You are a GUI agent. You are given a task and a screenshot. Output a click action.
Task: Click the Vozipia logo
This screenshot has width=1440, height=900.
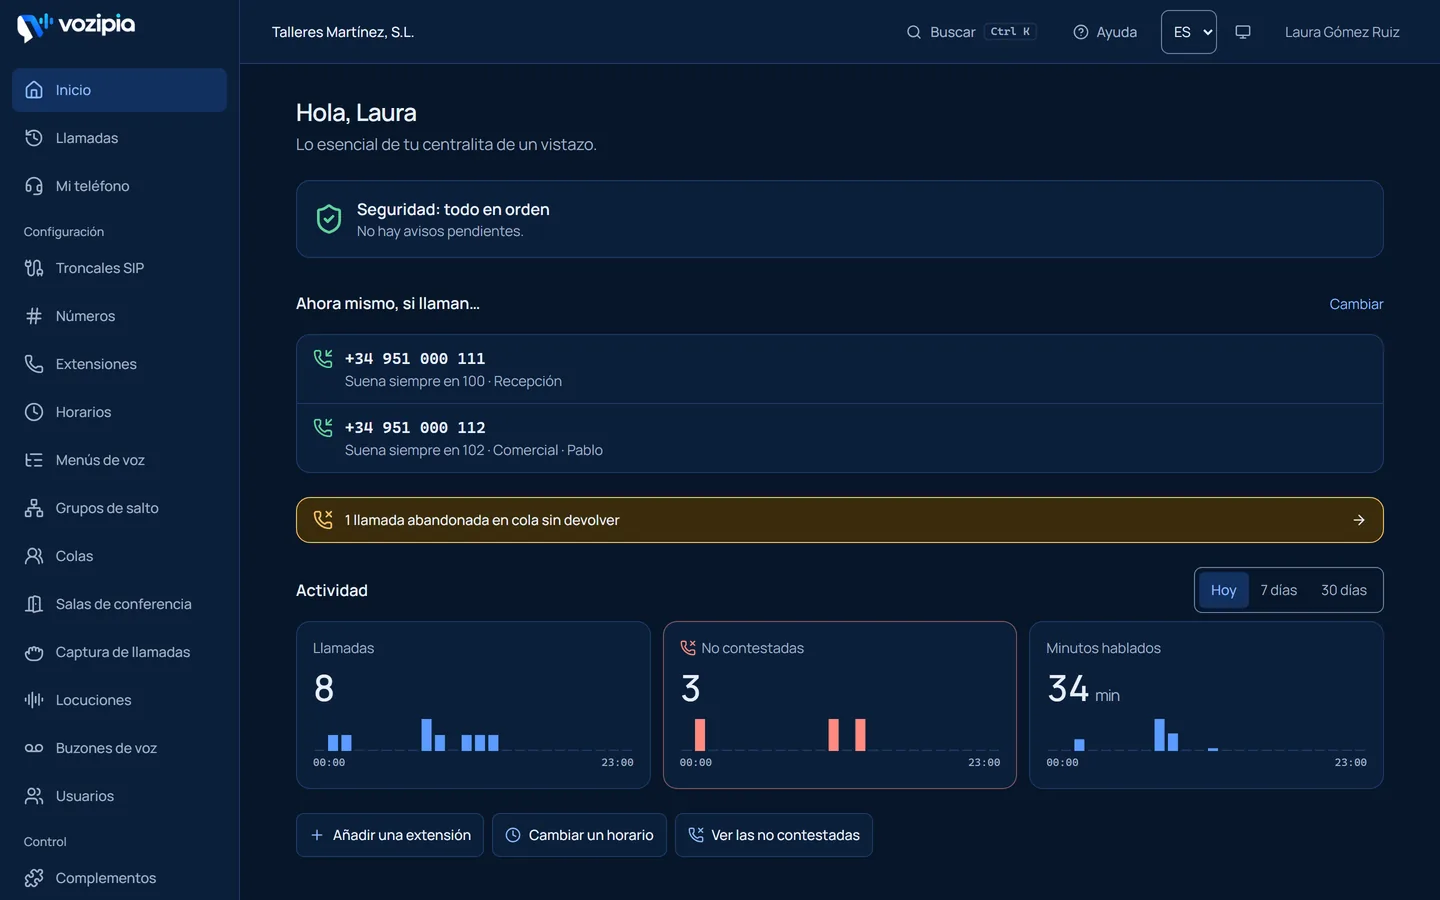pyautogui.click(x=76, y=26)
